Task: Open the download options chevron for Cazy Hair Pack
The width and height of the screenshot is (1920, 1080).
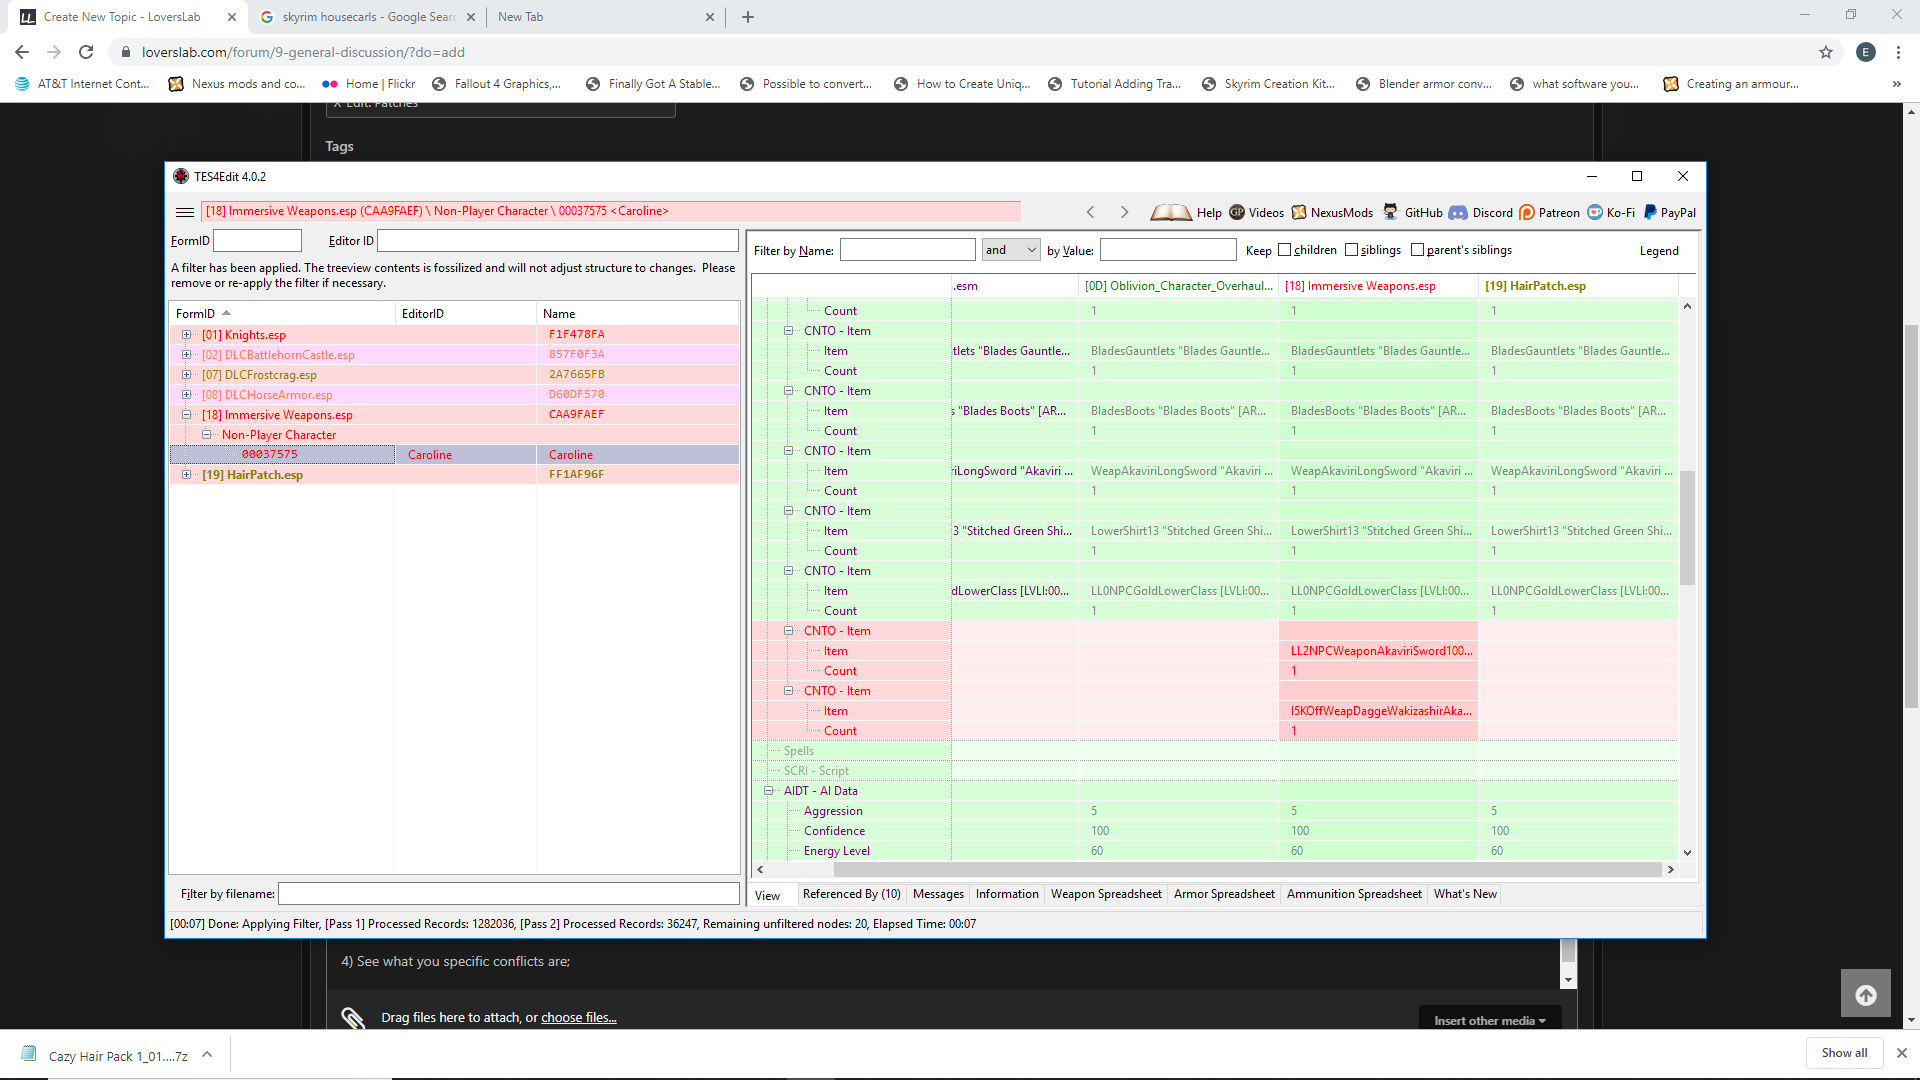Action: click(207, 1054)
